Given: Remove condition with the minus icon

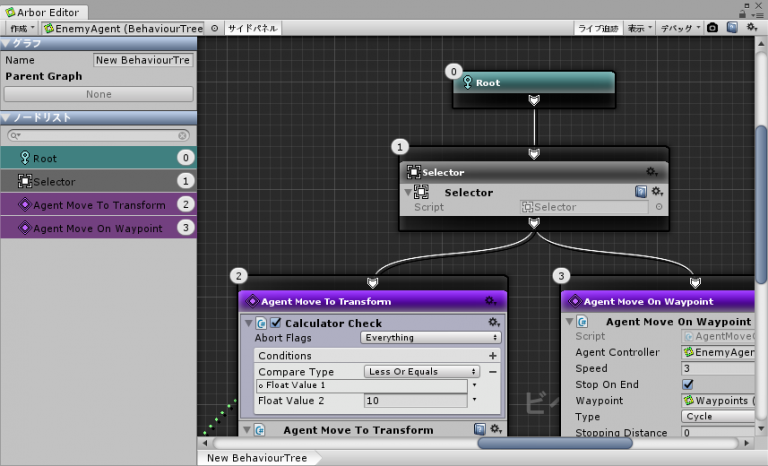Looking at the screenshot, I should coord(492,371).
